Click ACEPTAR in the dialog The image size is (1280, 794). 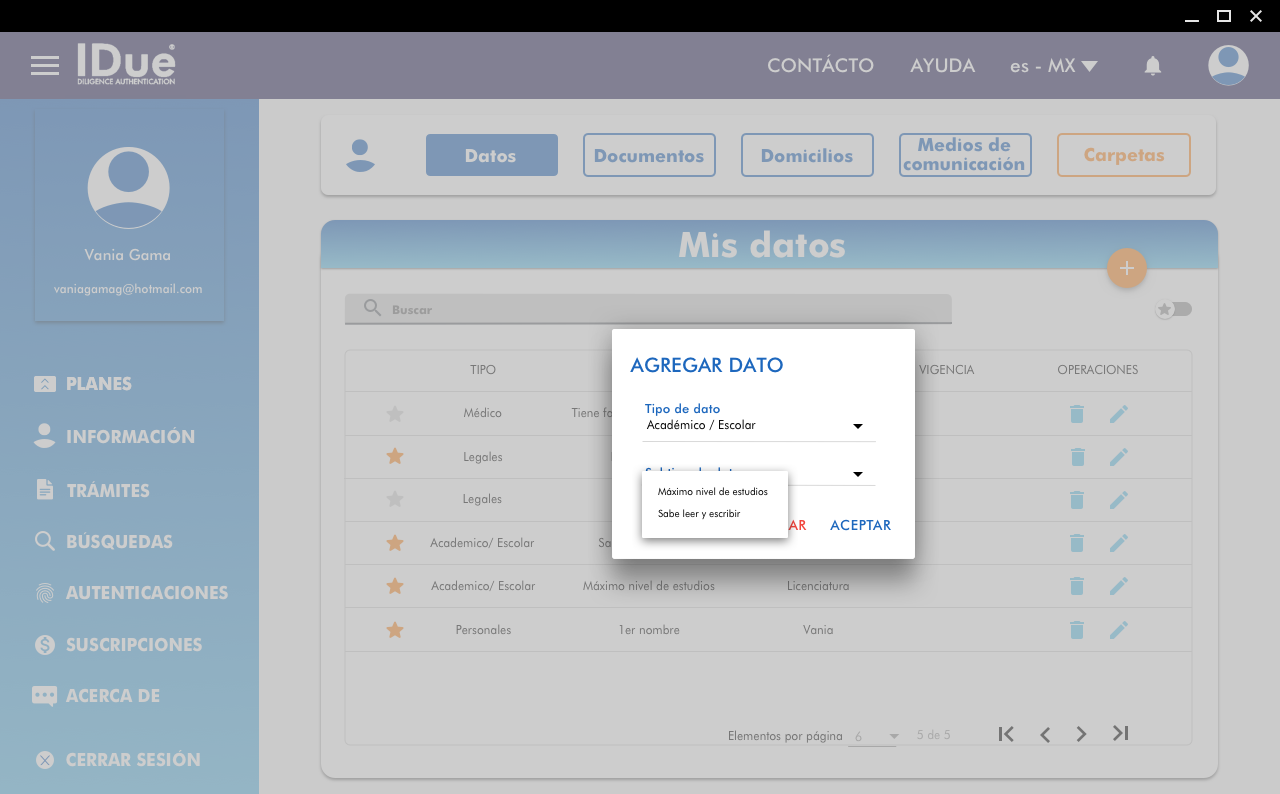[x=860, y=525]
